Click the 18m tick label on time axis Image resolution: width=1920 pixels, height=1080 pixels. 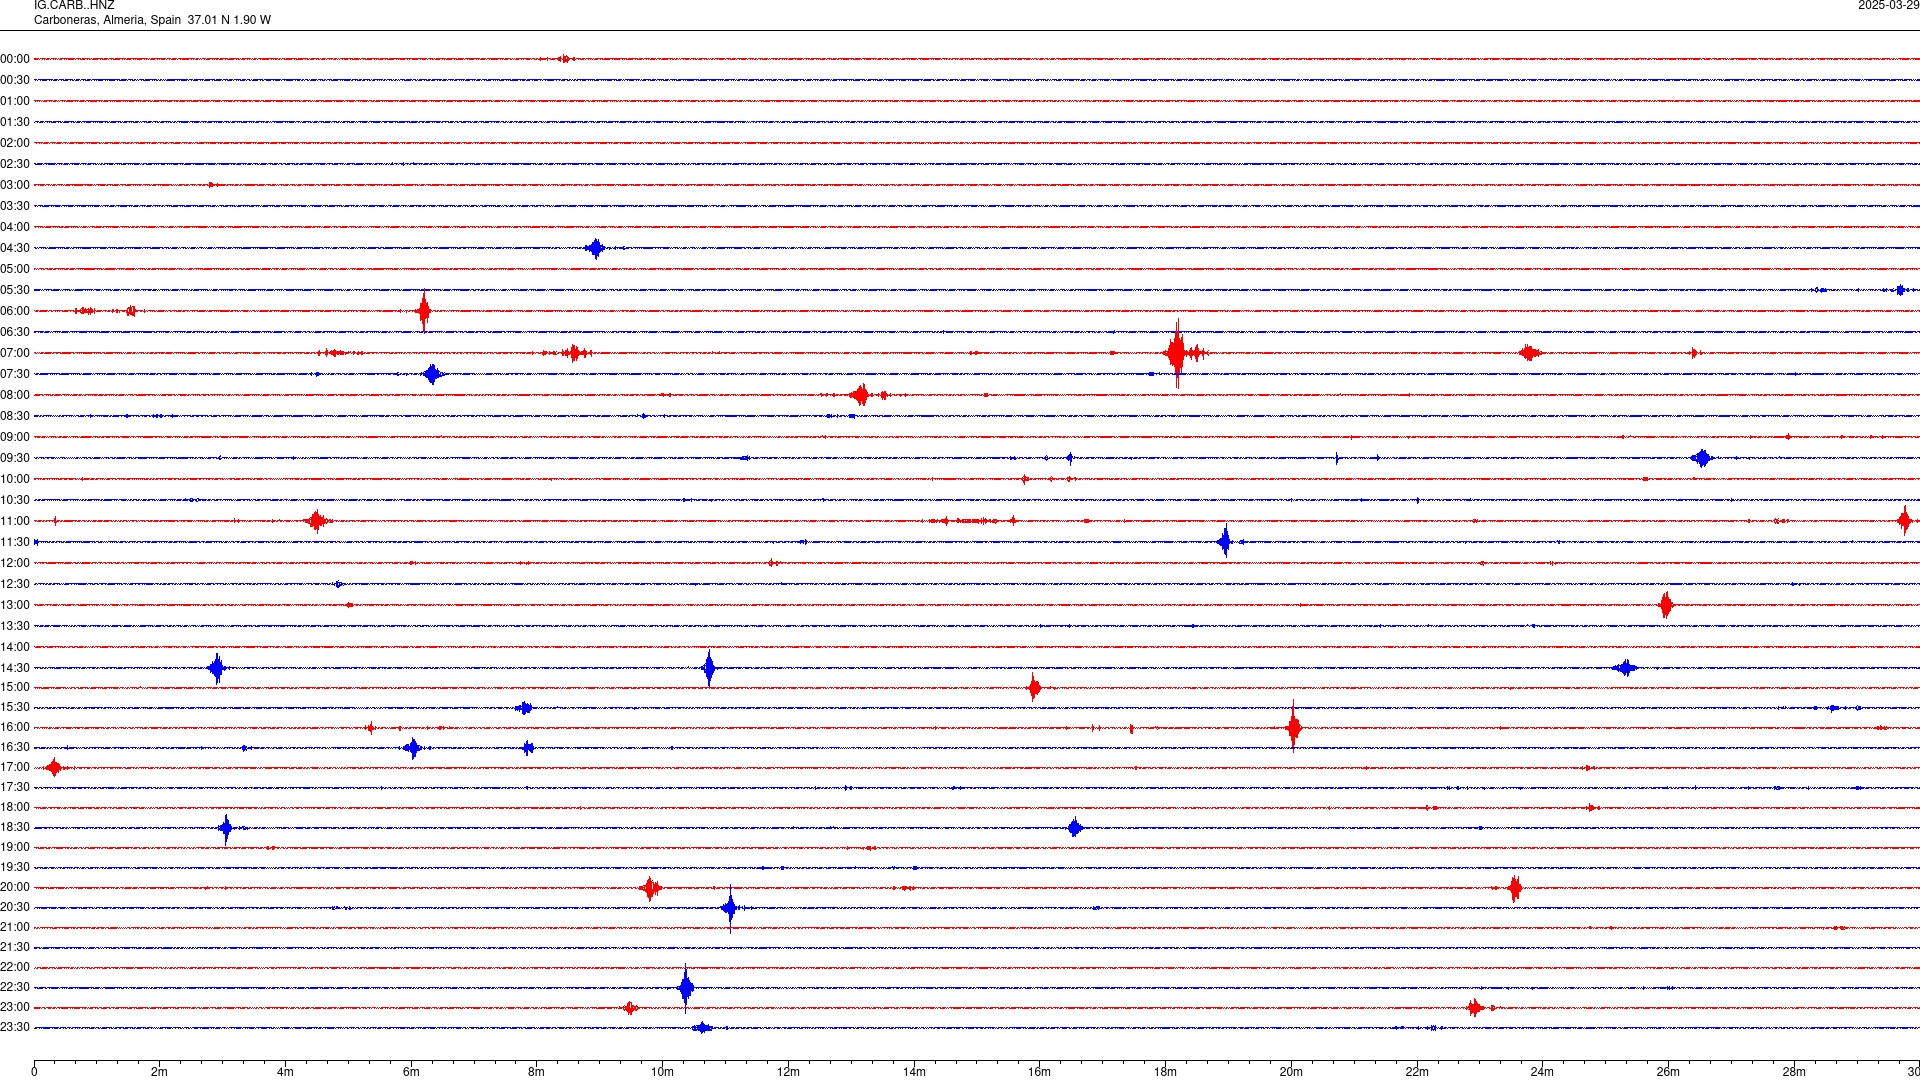pos(1165,1072)
